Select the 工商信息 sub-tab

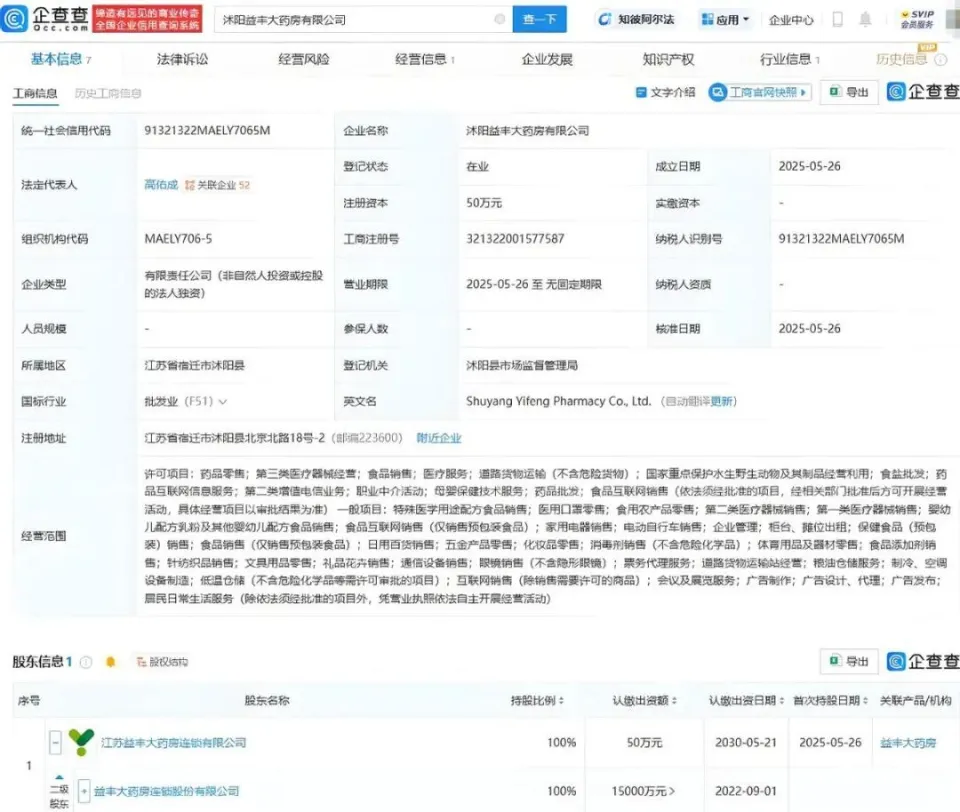coord(35,93)
